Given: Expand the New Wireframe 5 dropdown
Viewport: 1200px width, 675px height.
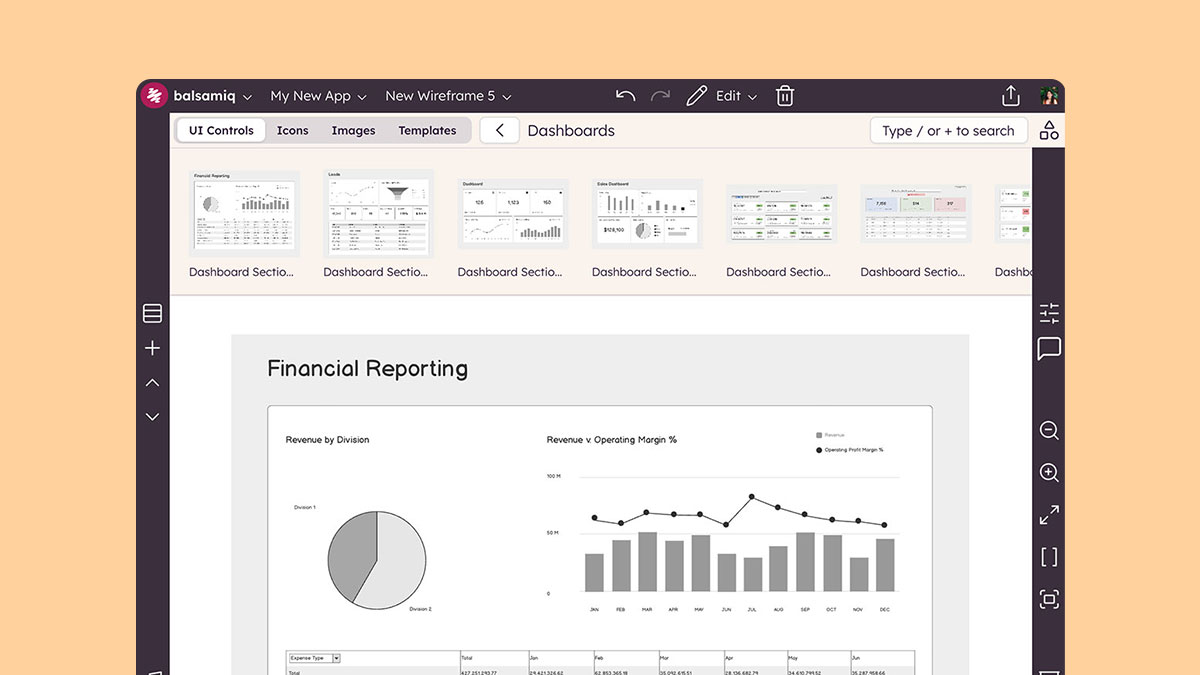Looking at the screenshot, I should pyautogui.click(x=448, y=96).
